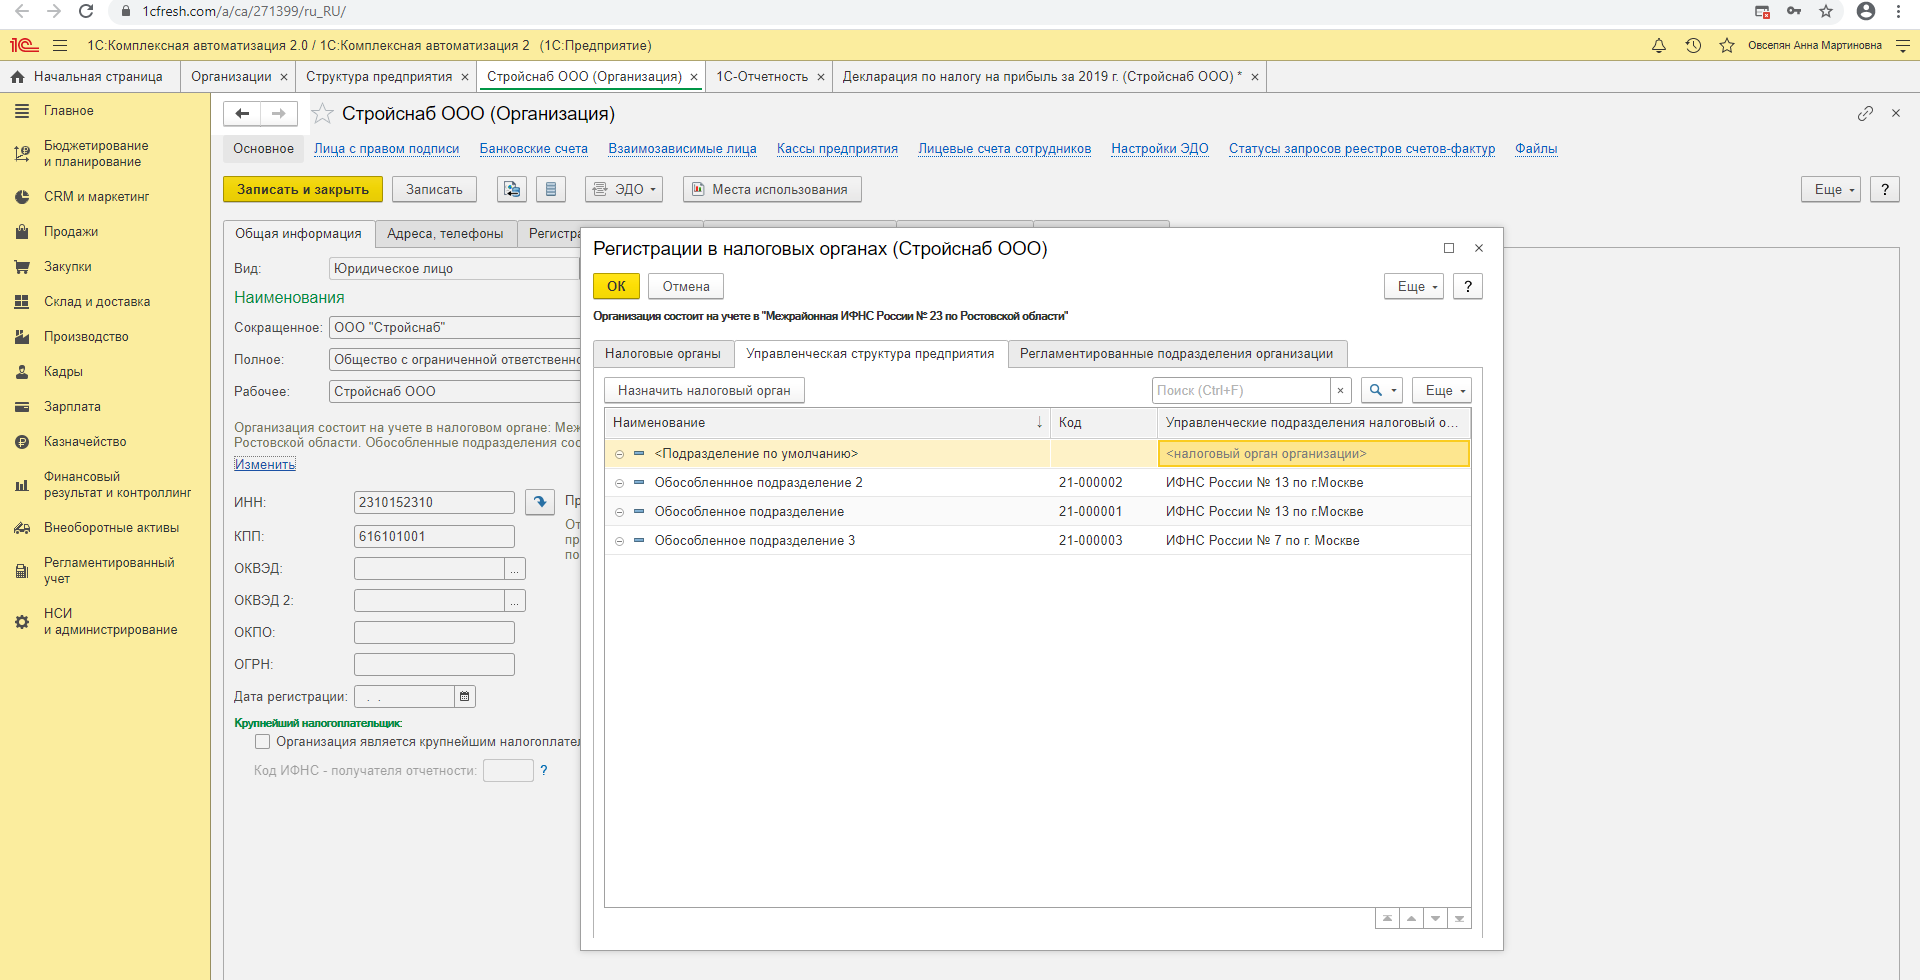Collapse the Обособленное подразделение 2 row

tap(619, 483)
